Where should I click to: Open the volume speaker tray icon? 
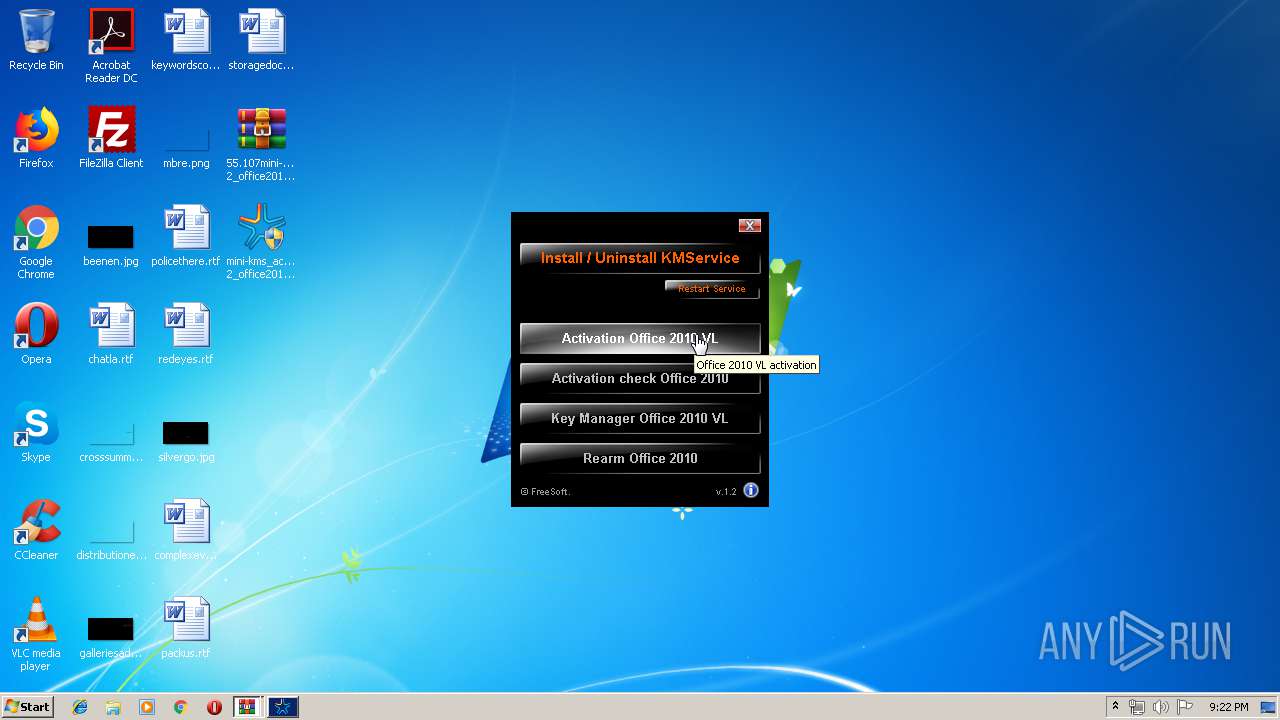click(1161, 707)
